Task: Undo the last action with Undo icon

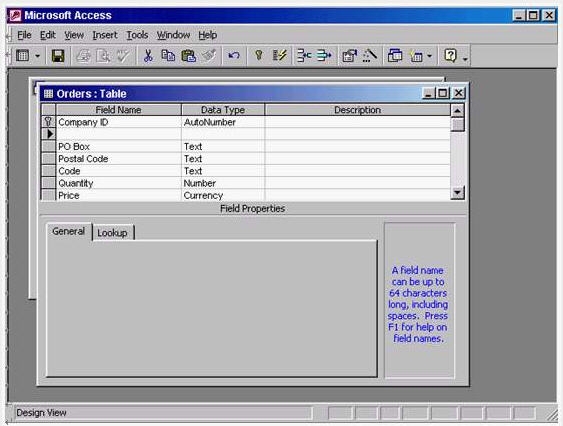Action: click(234, 56)
